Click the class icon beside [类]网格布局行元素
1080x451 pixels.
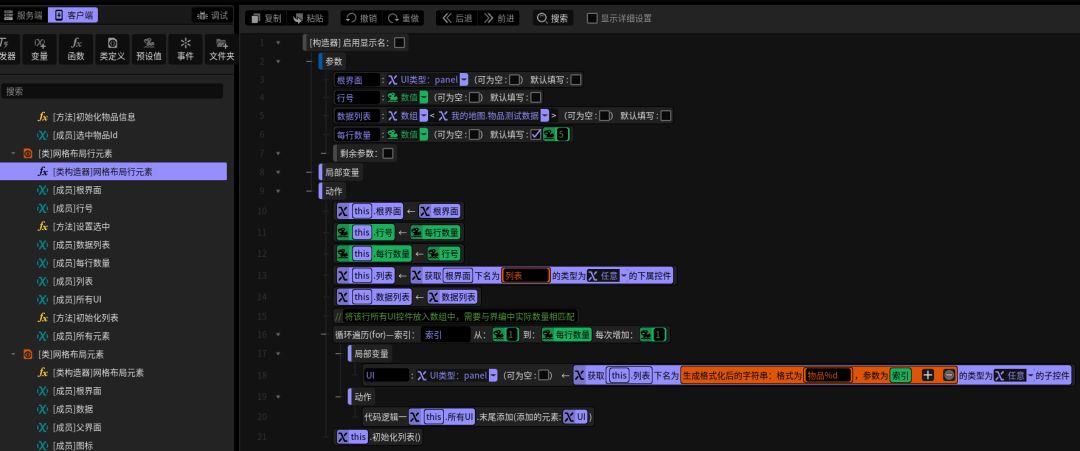28,154
